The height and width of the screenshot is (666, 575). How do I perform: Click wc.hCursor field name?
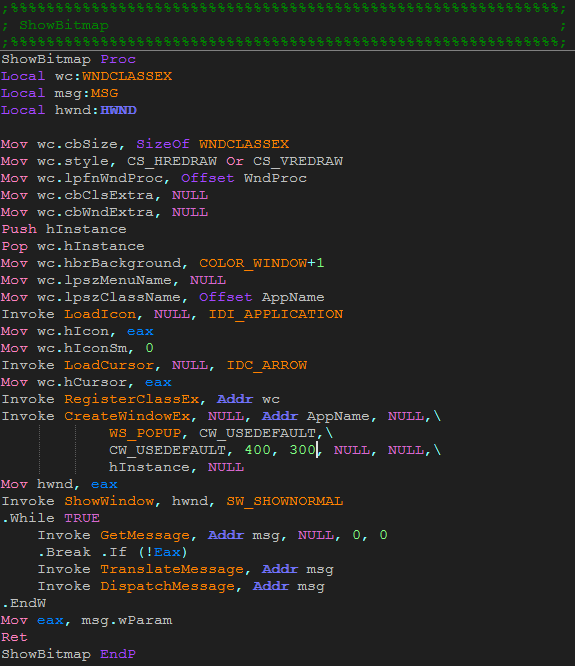[82, 382]
